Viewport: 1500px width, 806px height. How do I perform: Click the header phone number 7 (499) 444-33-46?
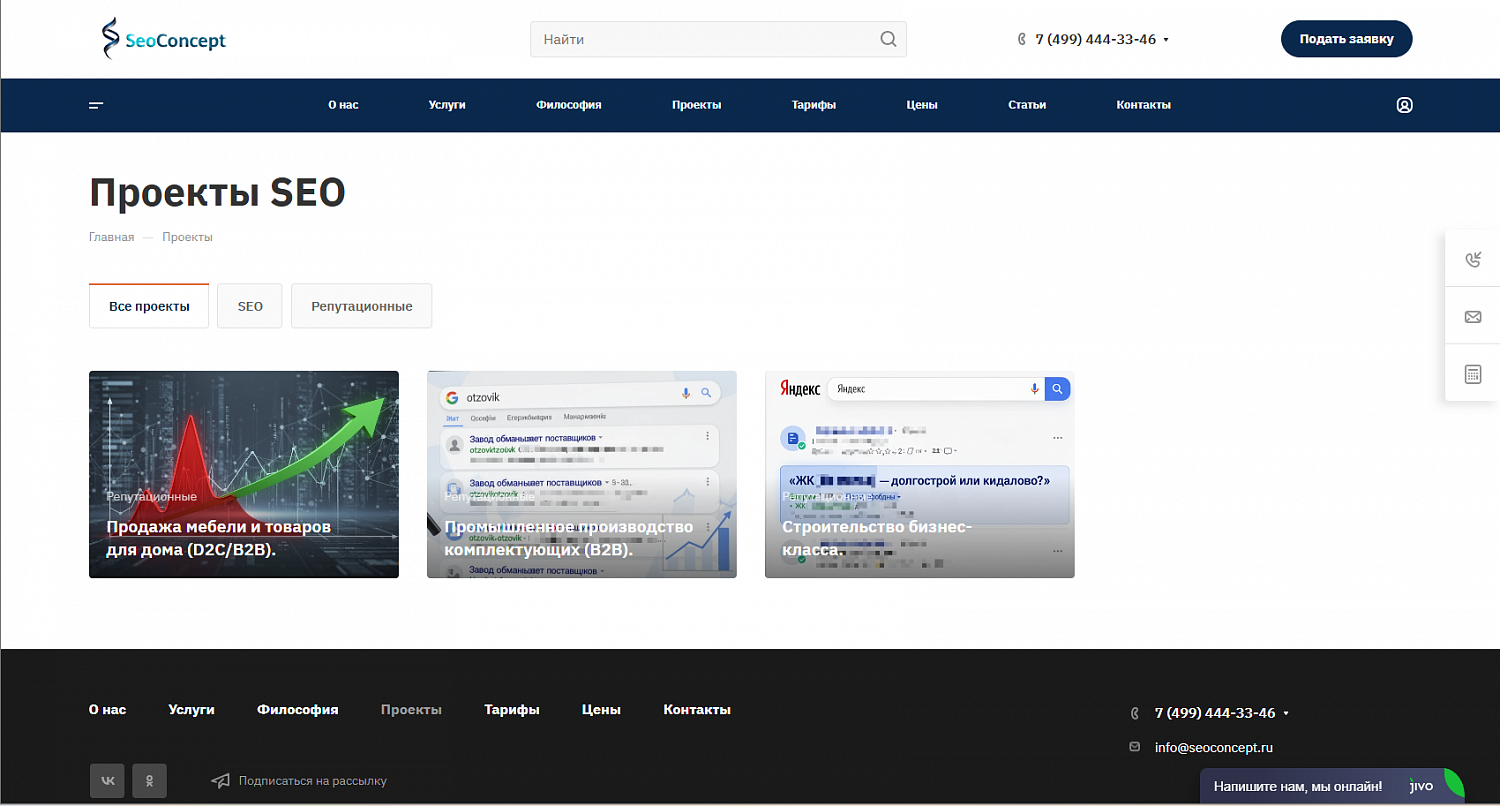(1095, 40)
